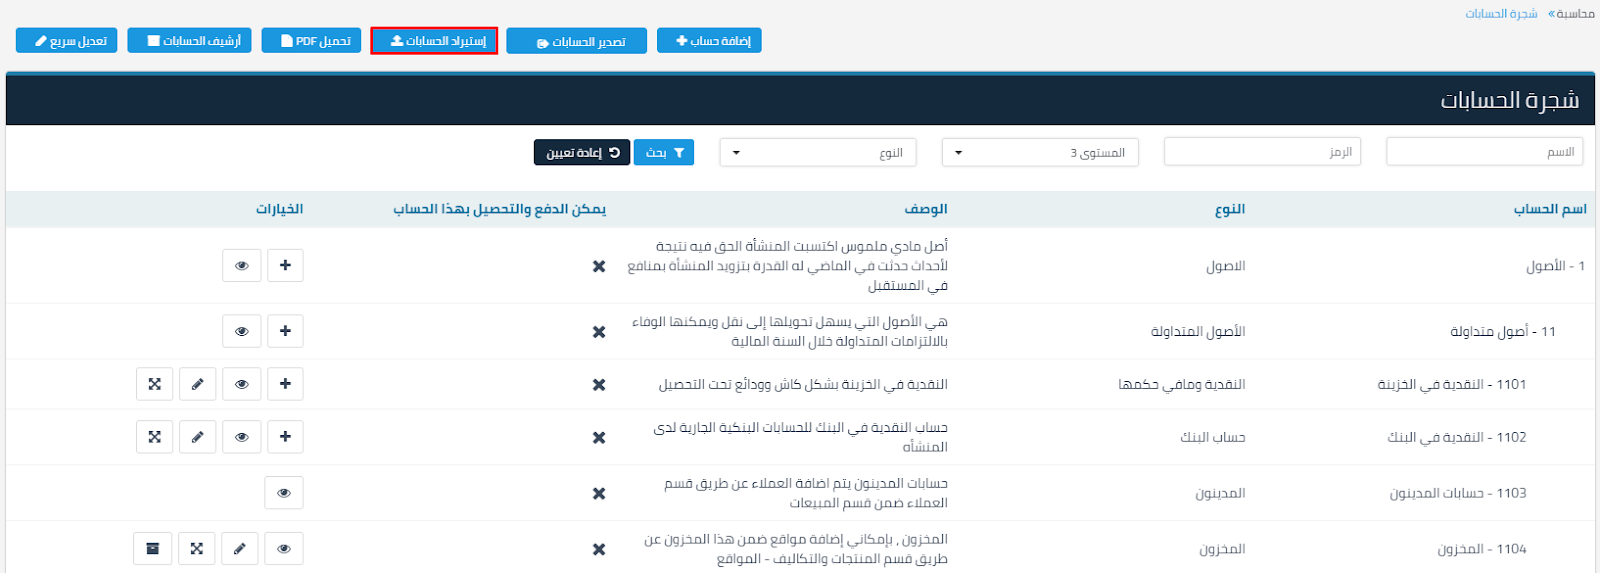Focus the الاسم name input field
The width and height of the screenshot is (1600, 573).
[x=1485, y=152]
